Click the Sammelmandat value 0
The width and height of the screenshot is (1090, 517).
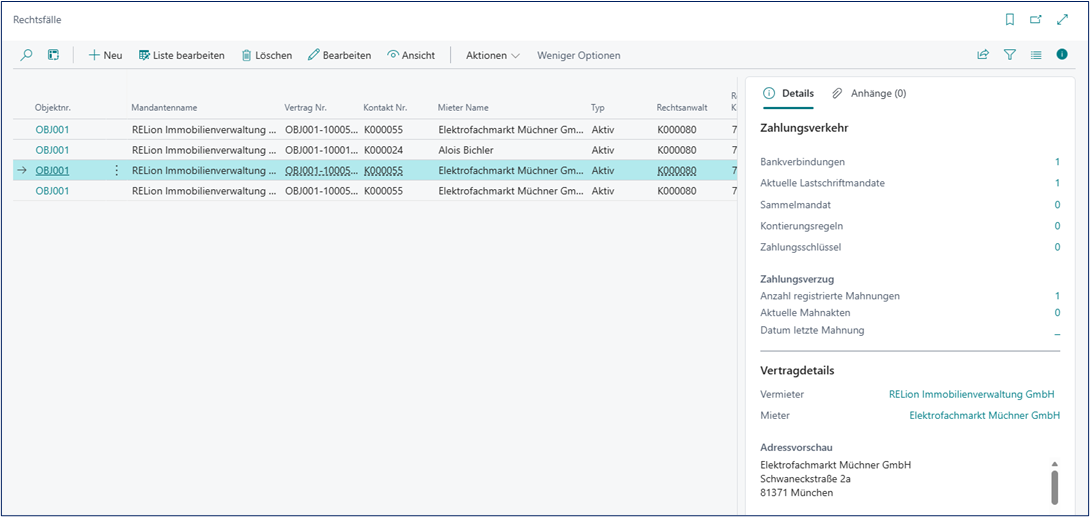click(x=1057, y=204)
